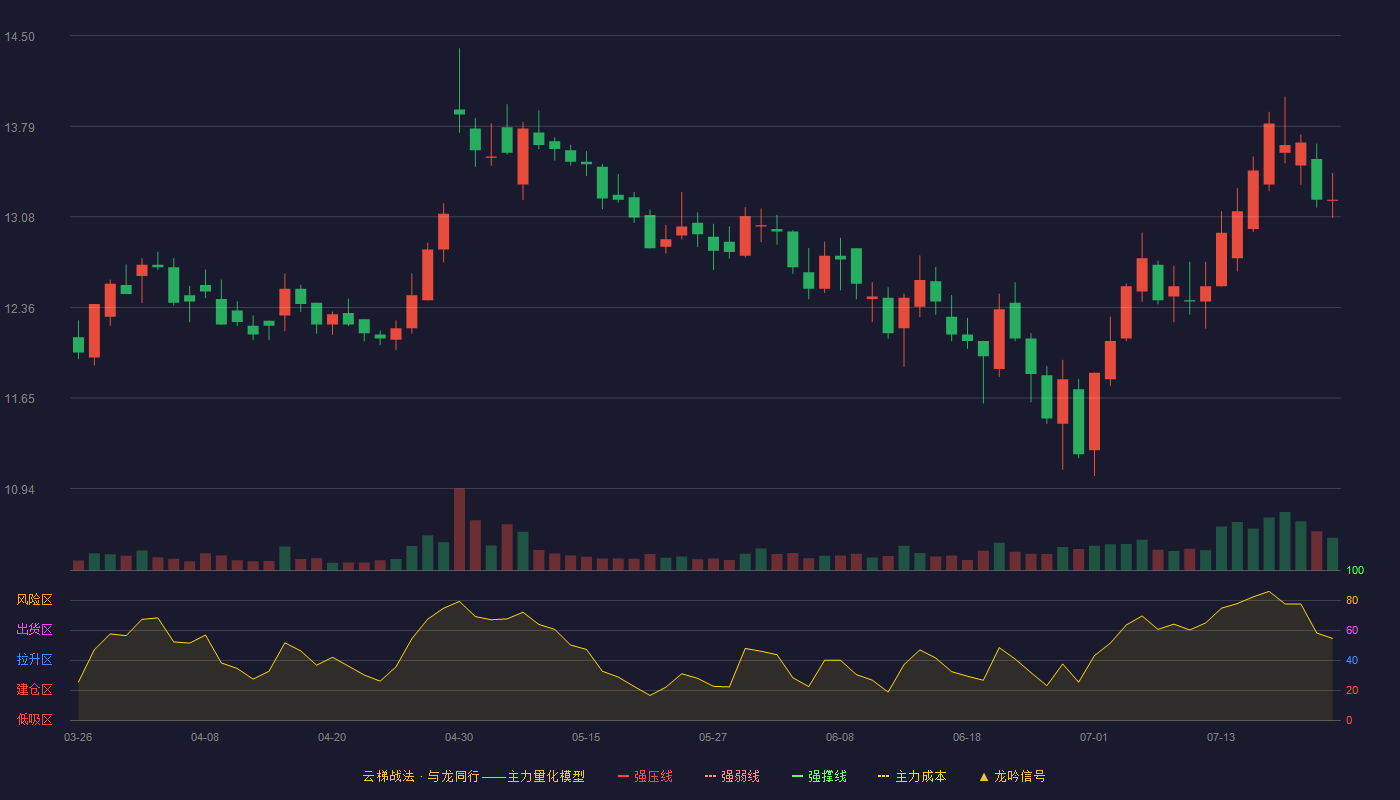The height and width of the screenshot is (800, 1400).
Task: Toggle the 强压线 legend entry
Action: (x=645, y=776)
